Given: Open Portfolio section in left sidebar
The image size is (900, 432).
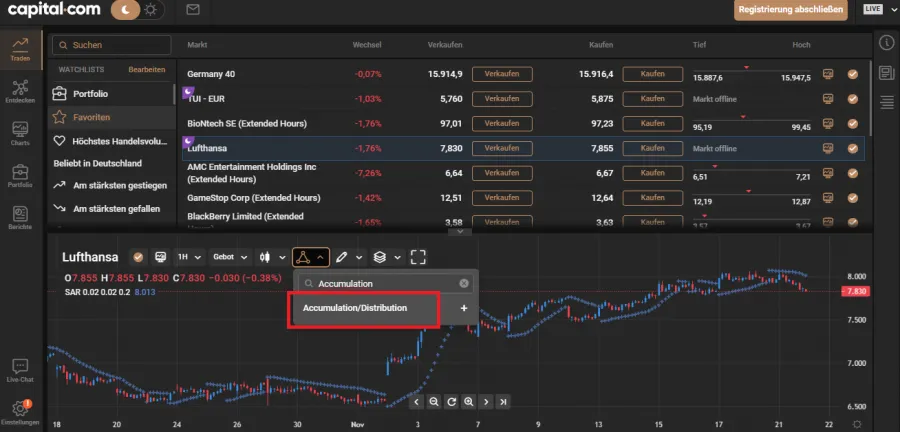Looking at the screenshot, I should pyautogui.click(x=21, y=176).
